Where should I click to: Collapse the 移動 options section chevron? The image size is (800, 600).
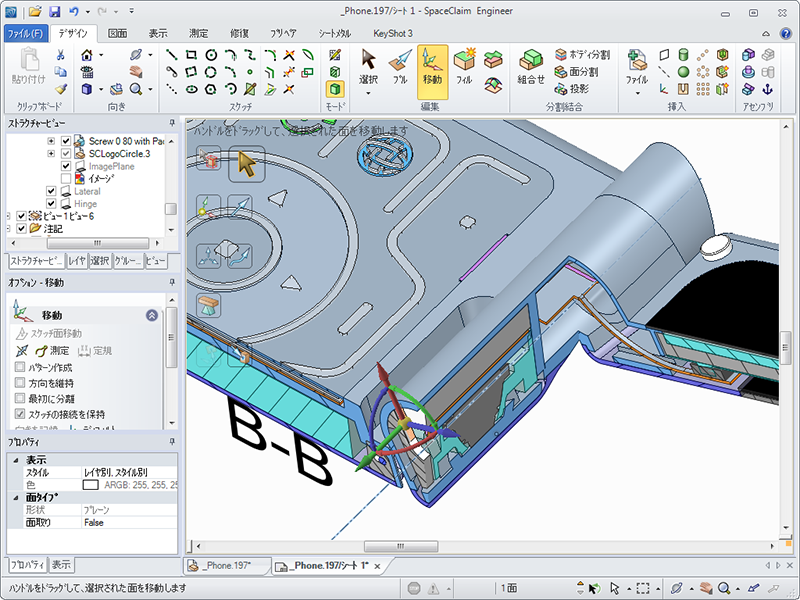click(x=151, y=315)
